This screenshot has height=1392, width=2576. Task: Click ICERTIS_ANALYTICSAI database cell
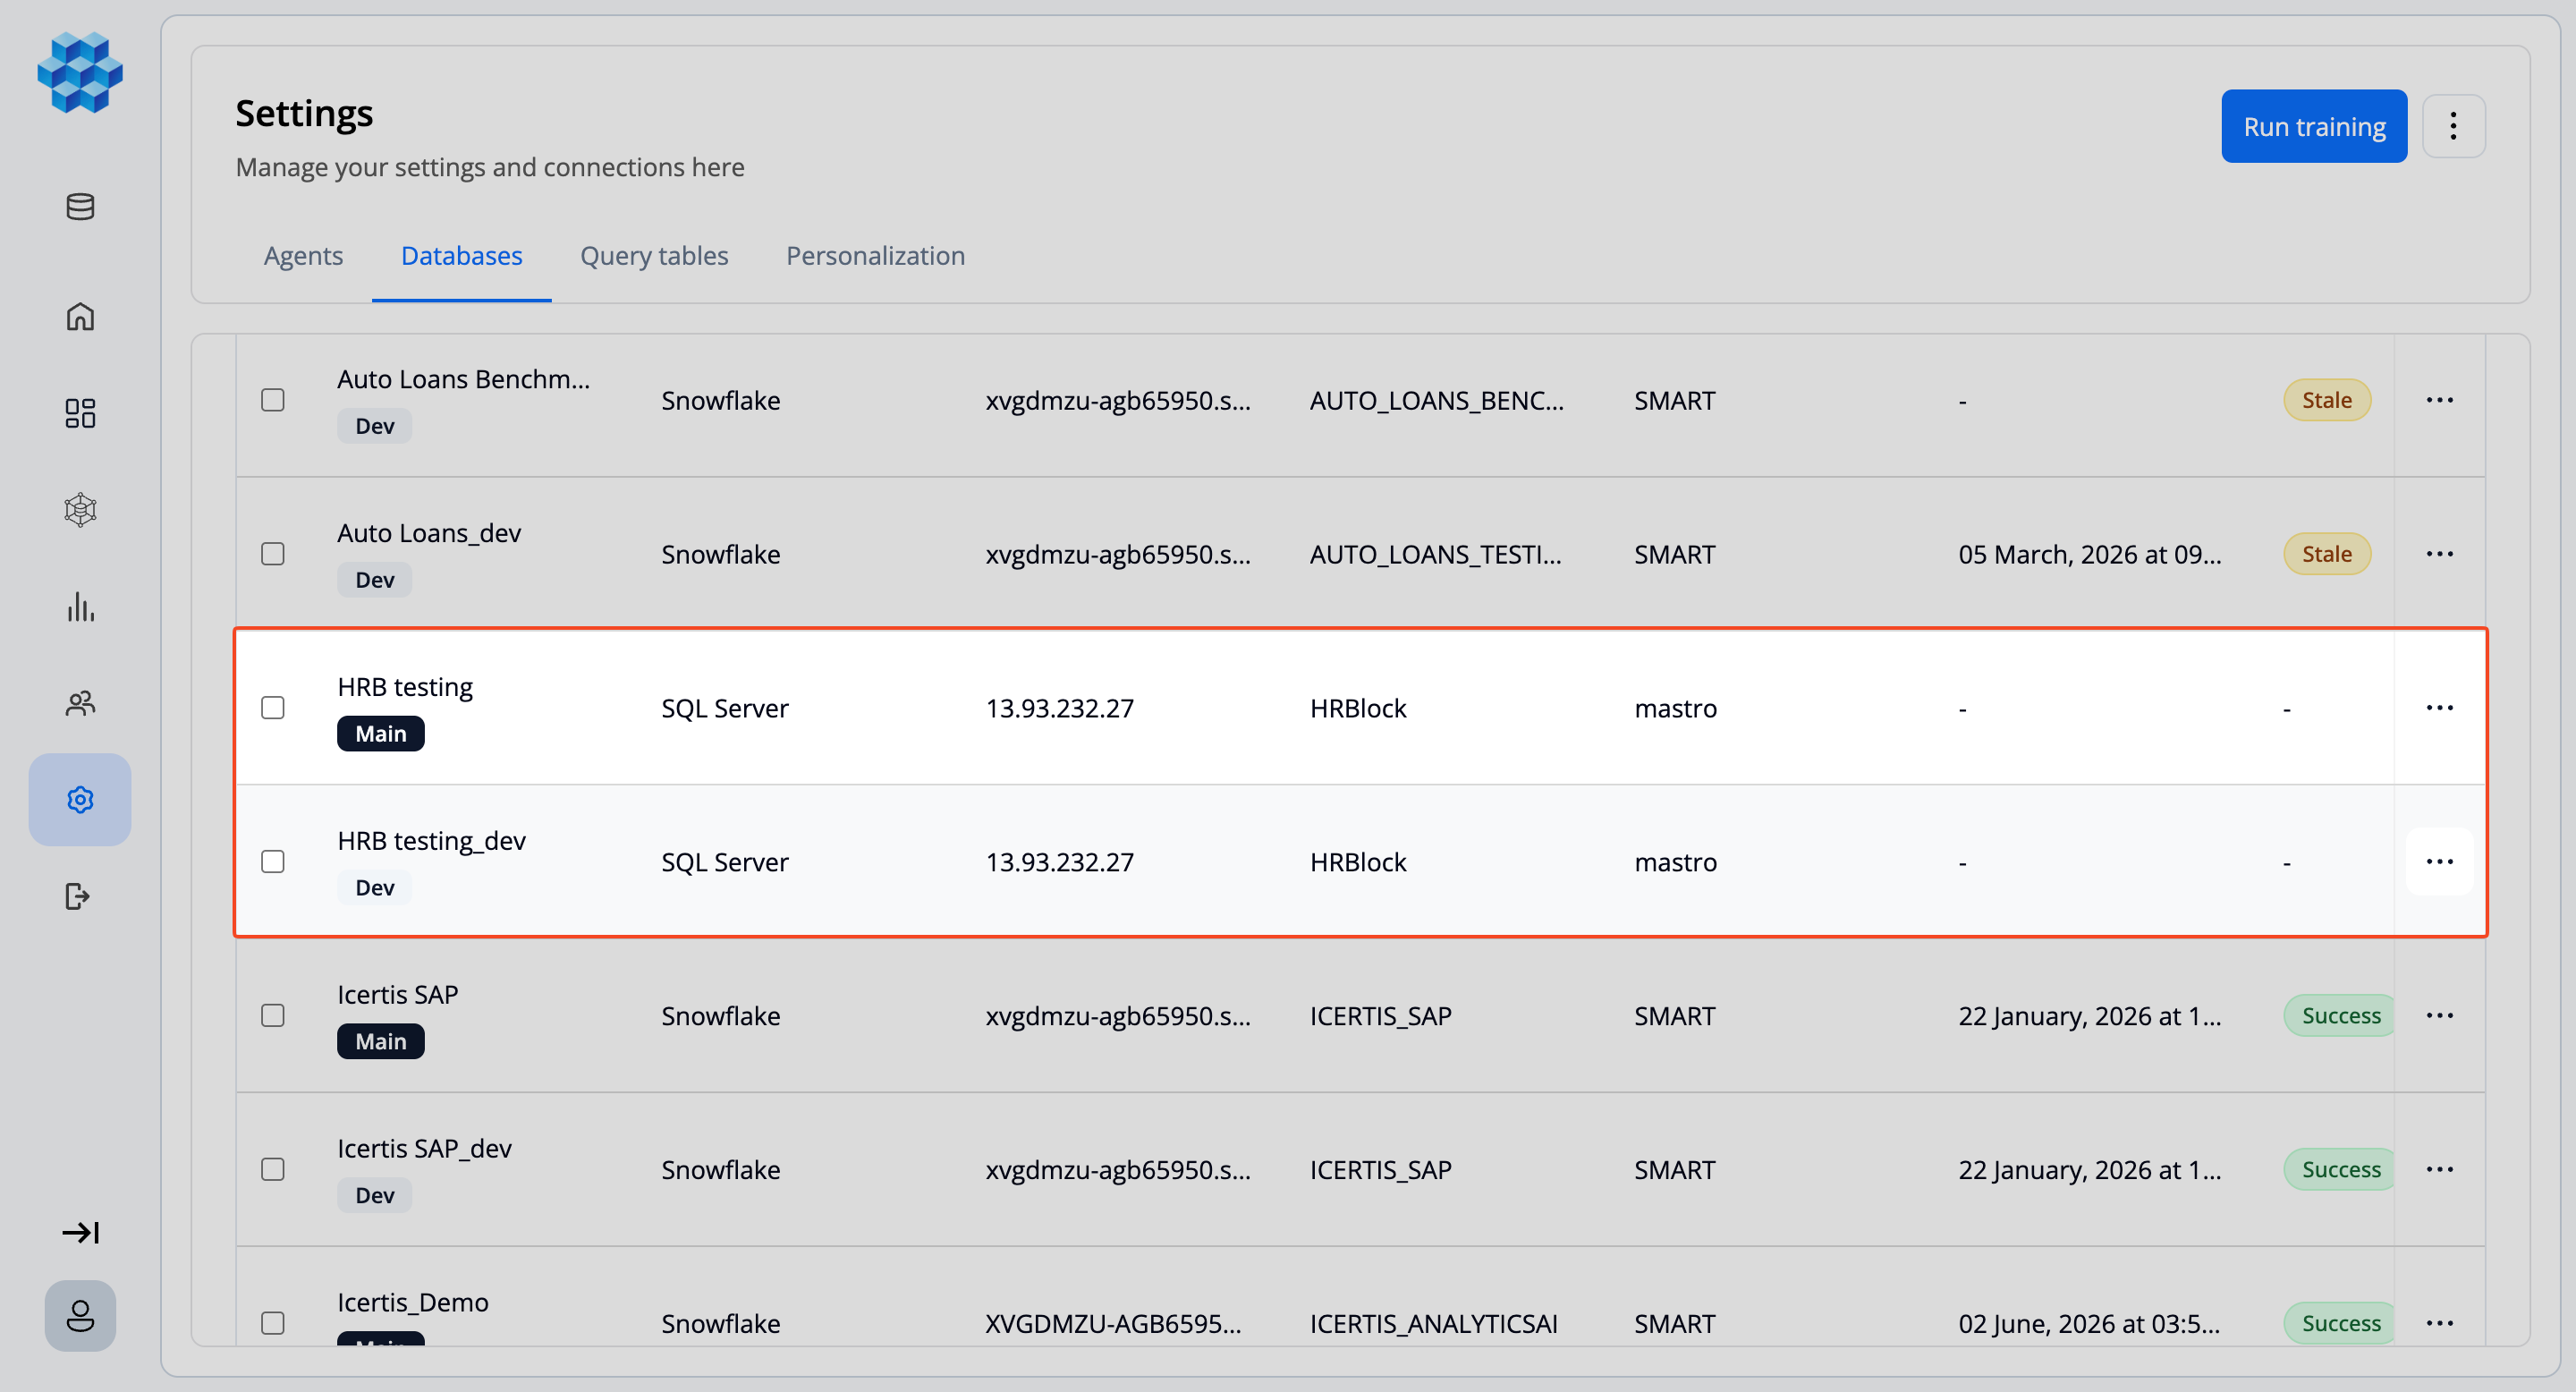point(1434,1323)
